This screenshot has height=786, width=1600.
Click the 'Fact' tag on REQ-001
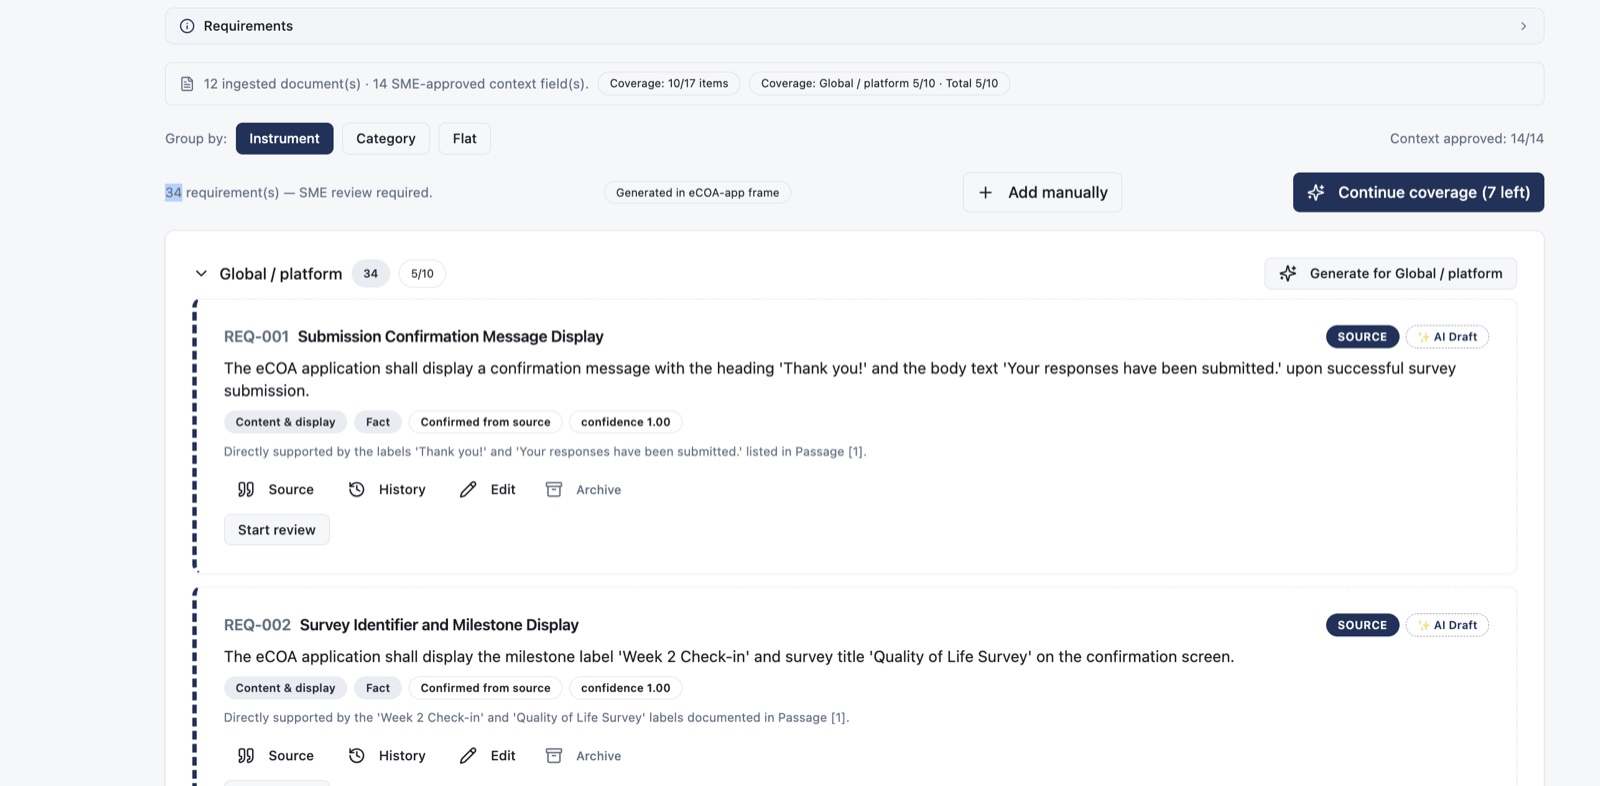378,422
